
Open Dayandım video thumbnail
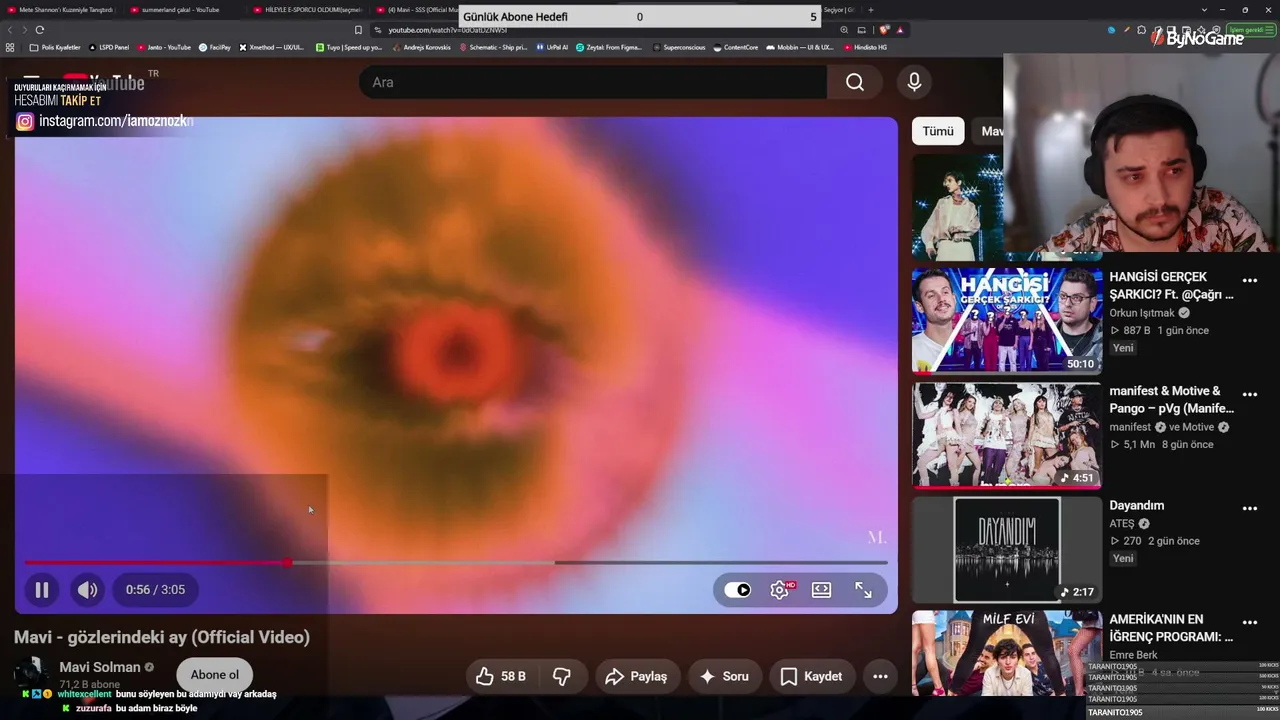pyautogui.click(x=1006, y=550)
